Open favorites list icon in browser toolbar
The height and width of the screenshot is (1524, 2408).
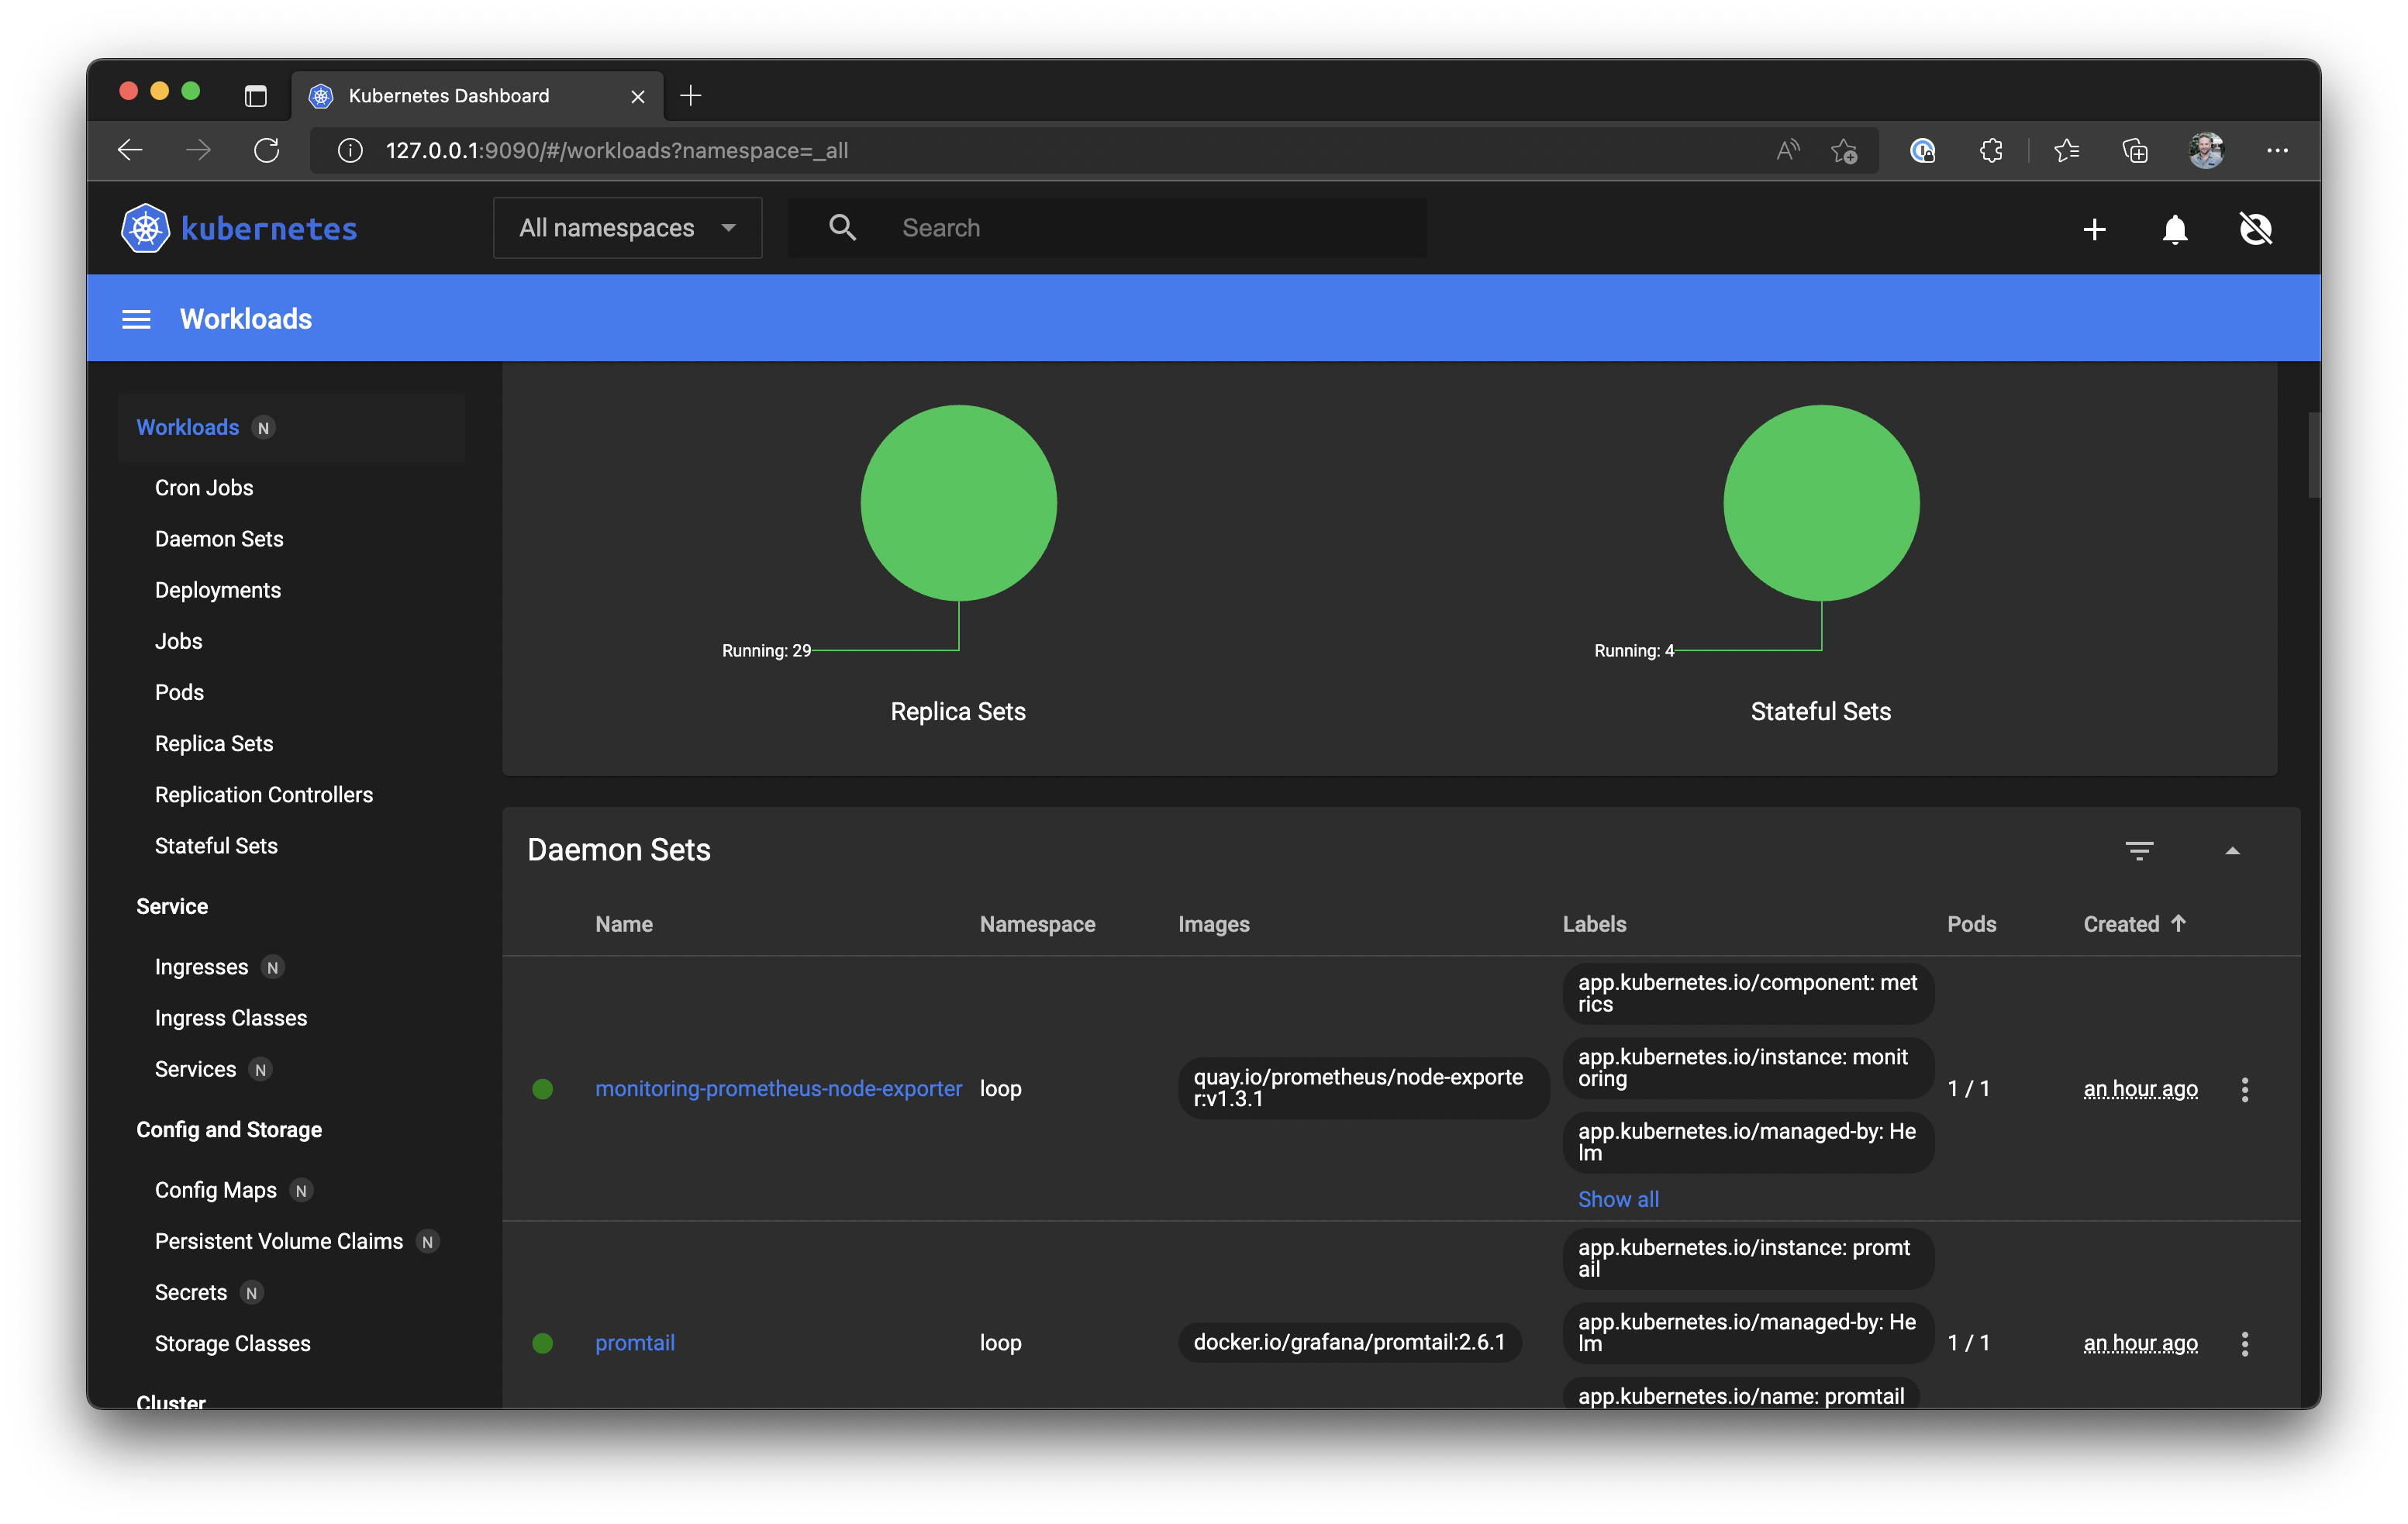click(2066, 150)
